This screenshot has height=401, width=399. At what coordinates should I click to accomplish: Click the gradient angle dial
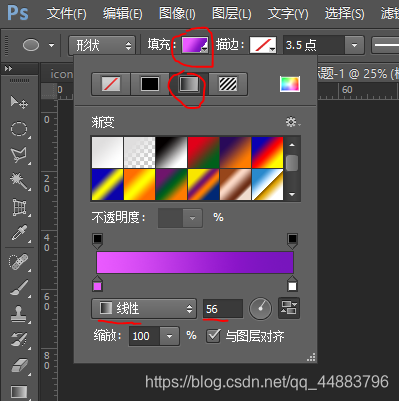click(x=260, y=308)
